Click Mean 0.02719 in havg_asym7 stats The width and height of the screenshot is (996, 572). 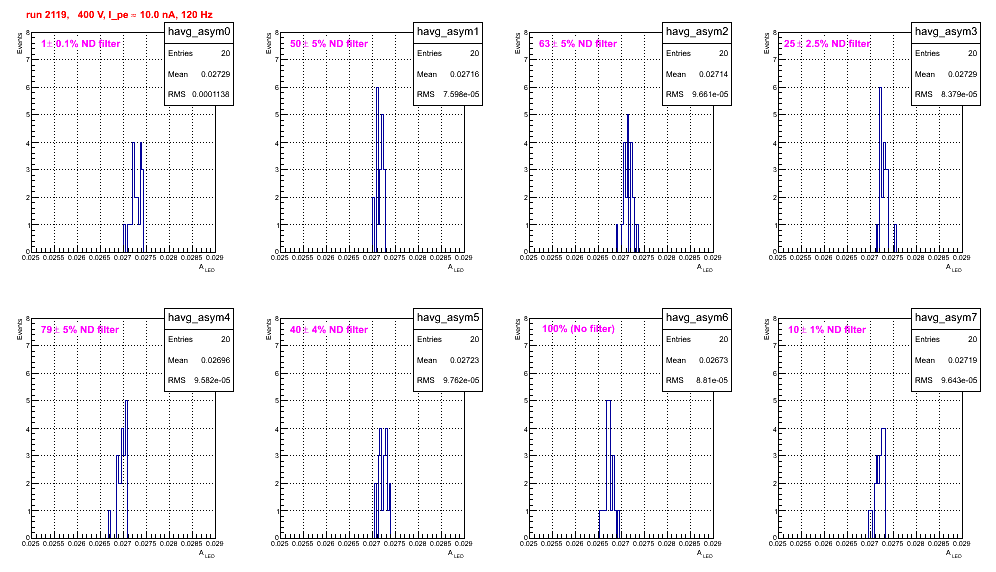click(946, 360)
